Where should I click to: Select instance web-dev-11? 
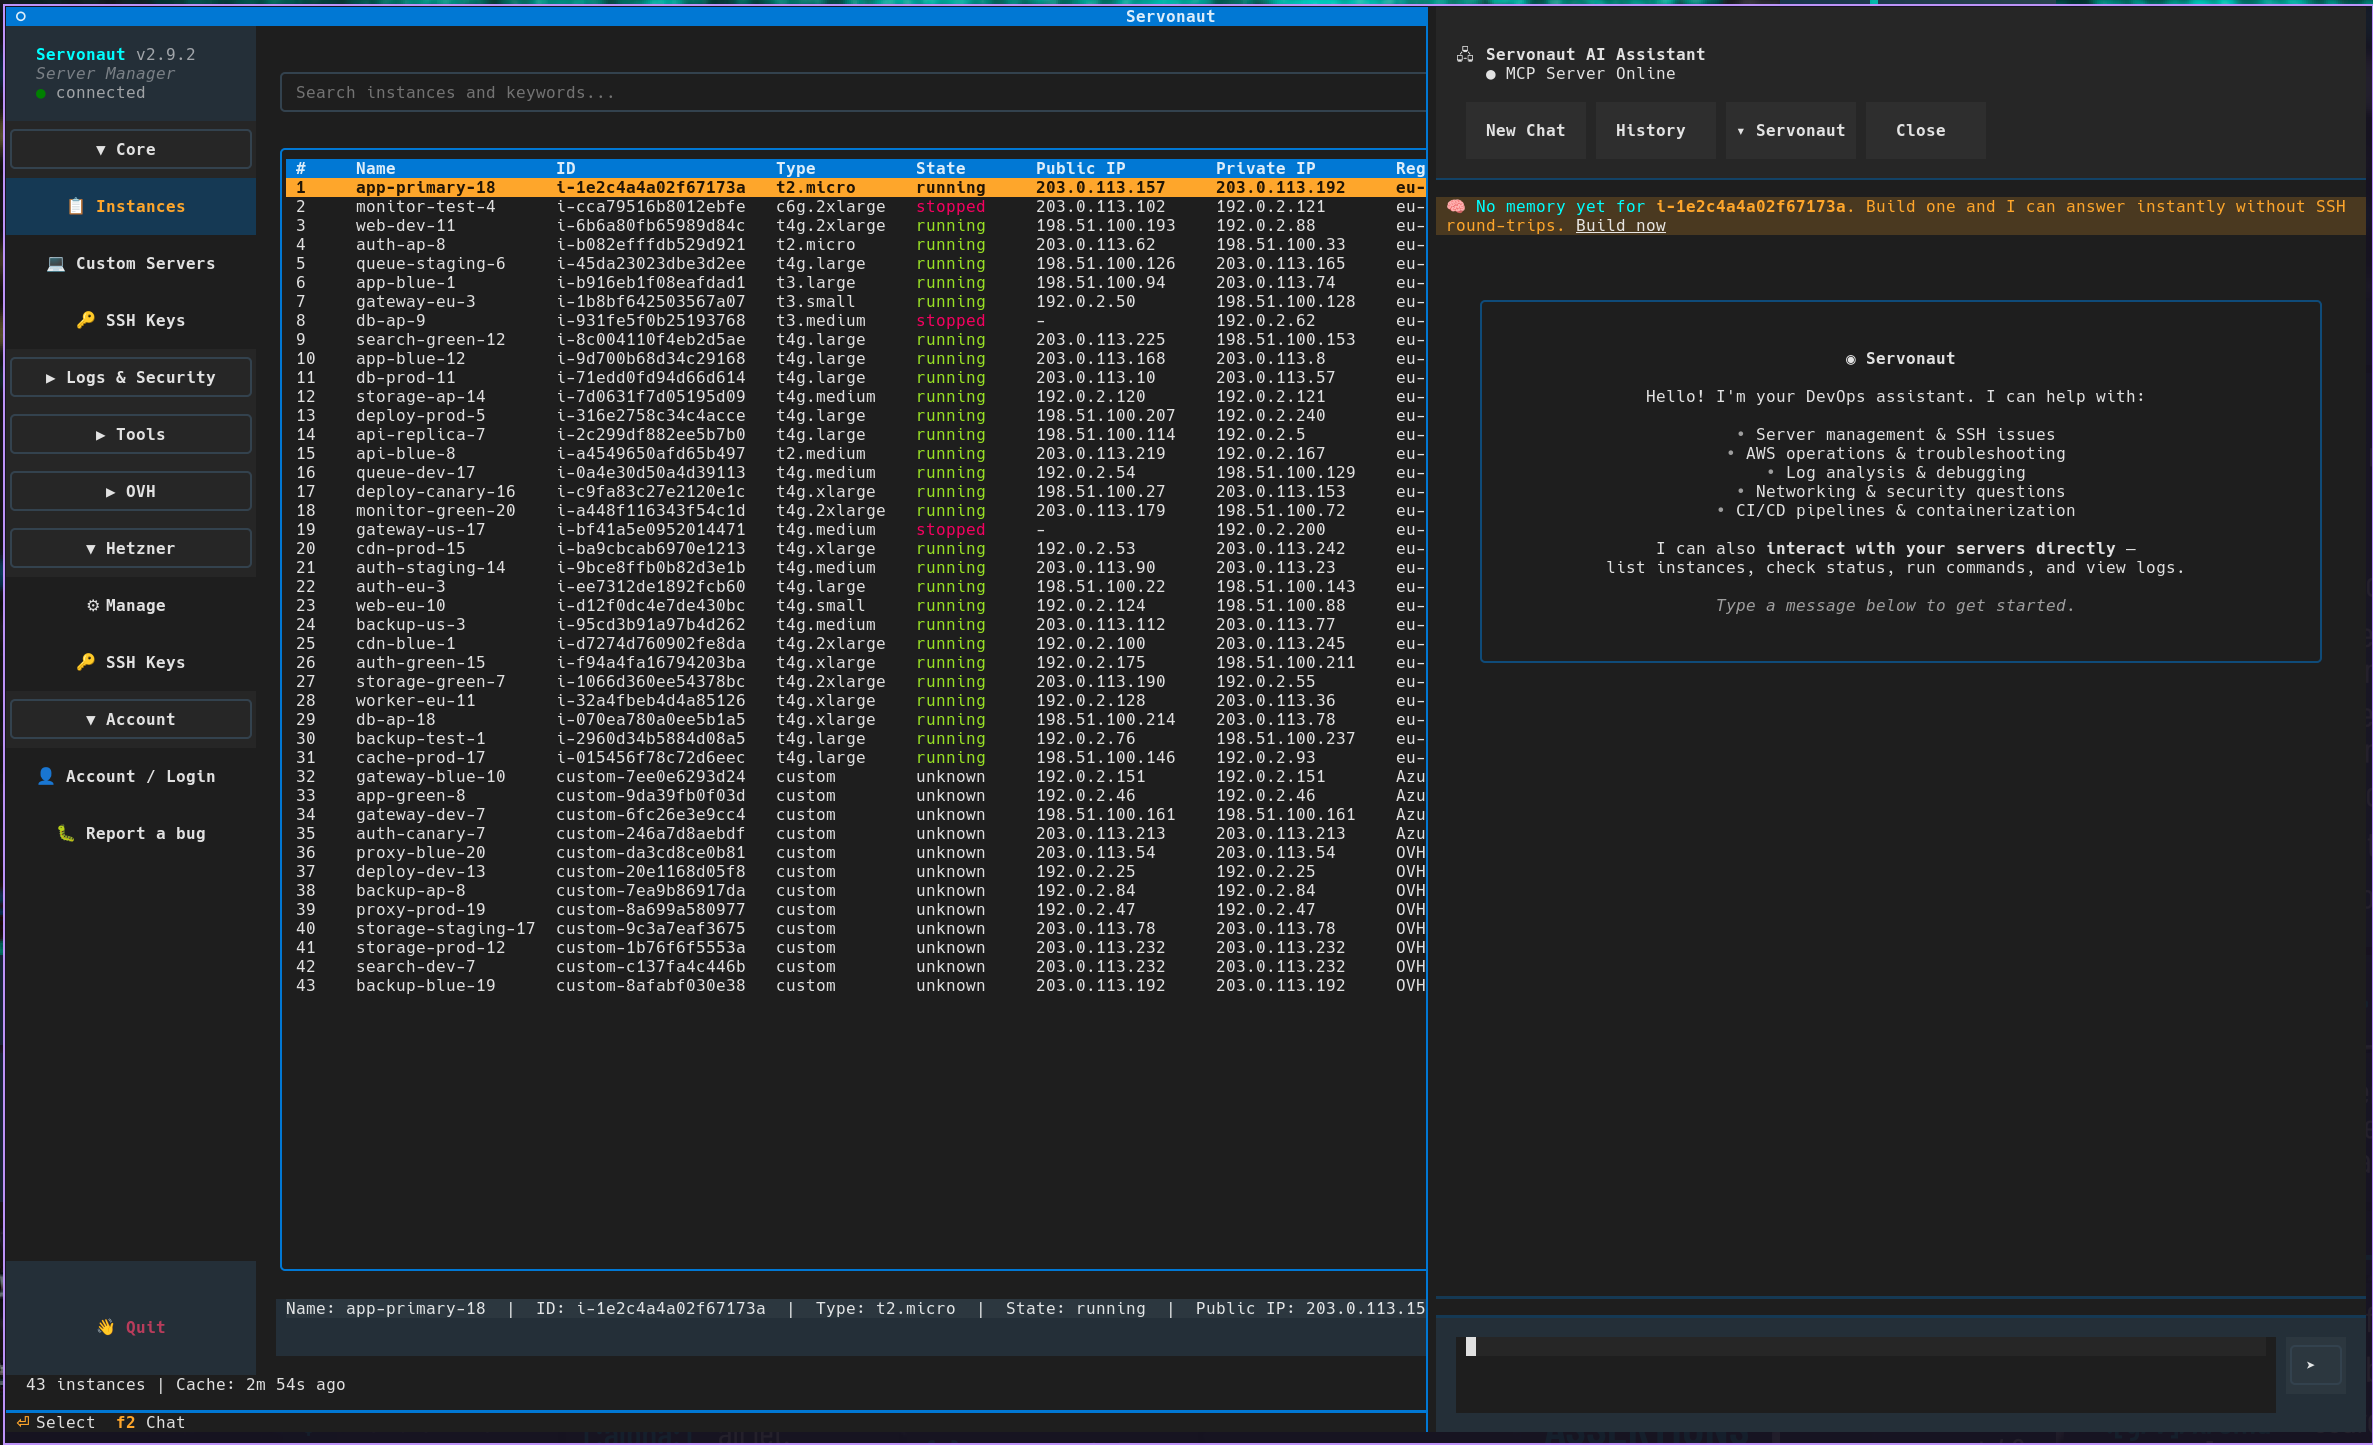(x=855, y=225)
